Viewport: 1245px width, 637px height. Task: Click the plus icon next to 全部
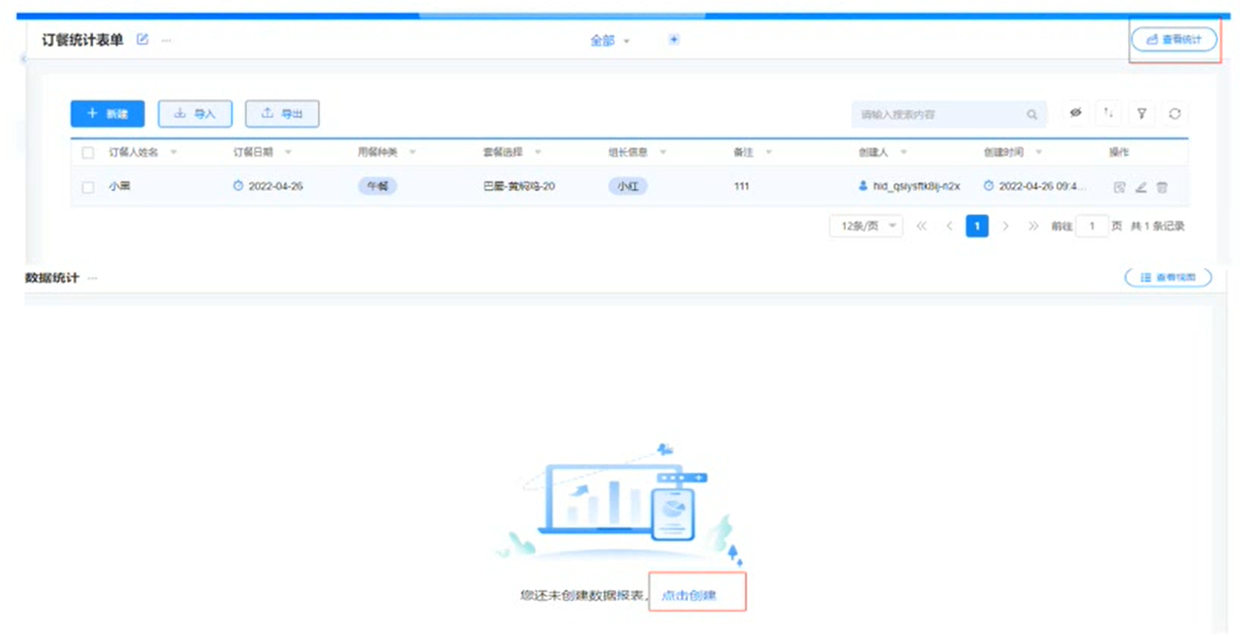[x=674, y=40]
